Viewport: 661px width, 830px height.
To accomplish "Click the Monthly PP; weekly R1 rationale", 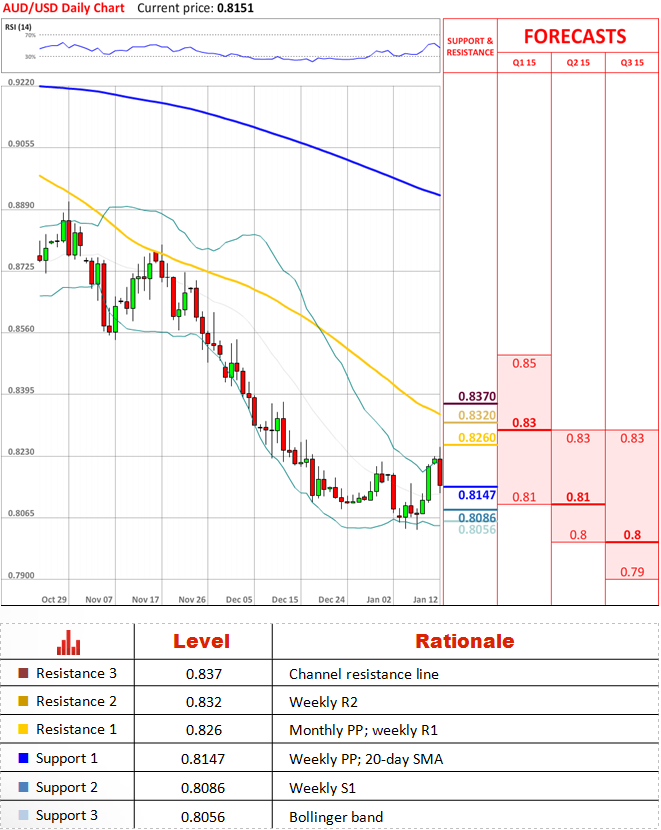I will 364,730.
